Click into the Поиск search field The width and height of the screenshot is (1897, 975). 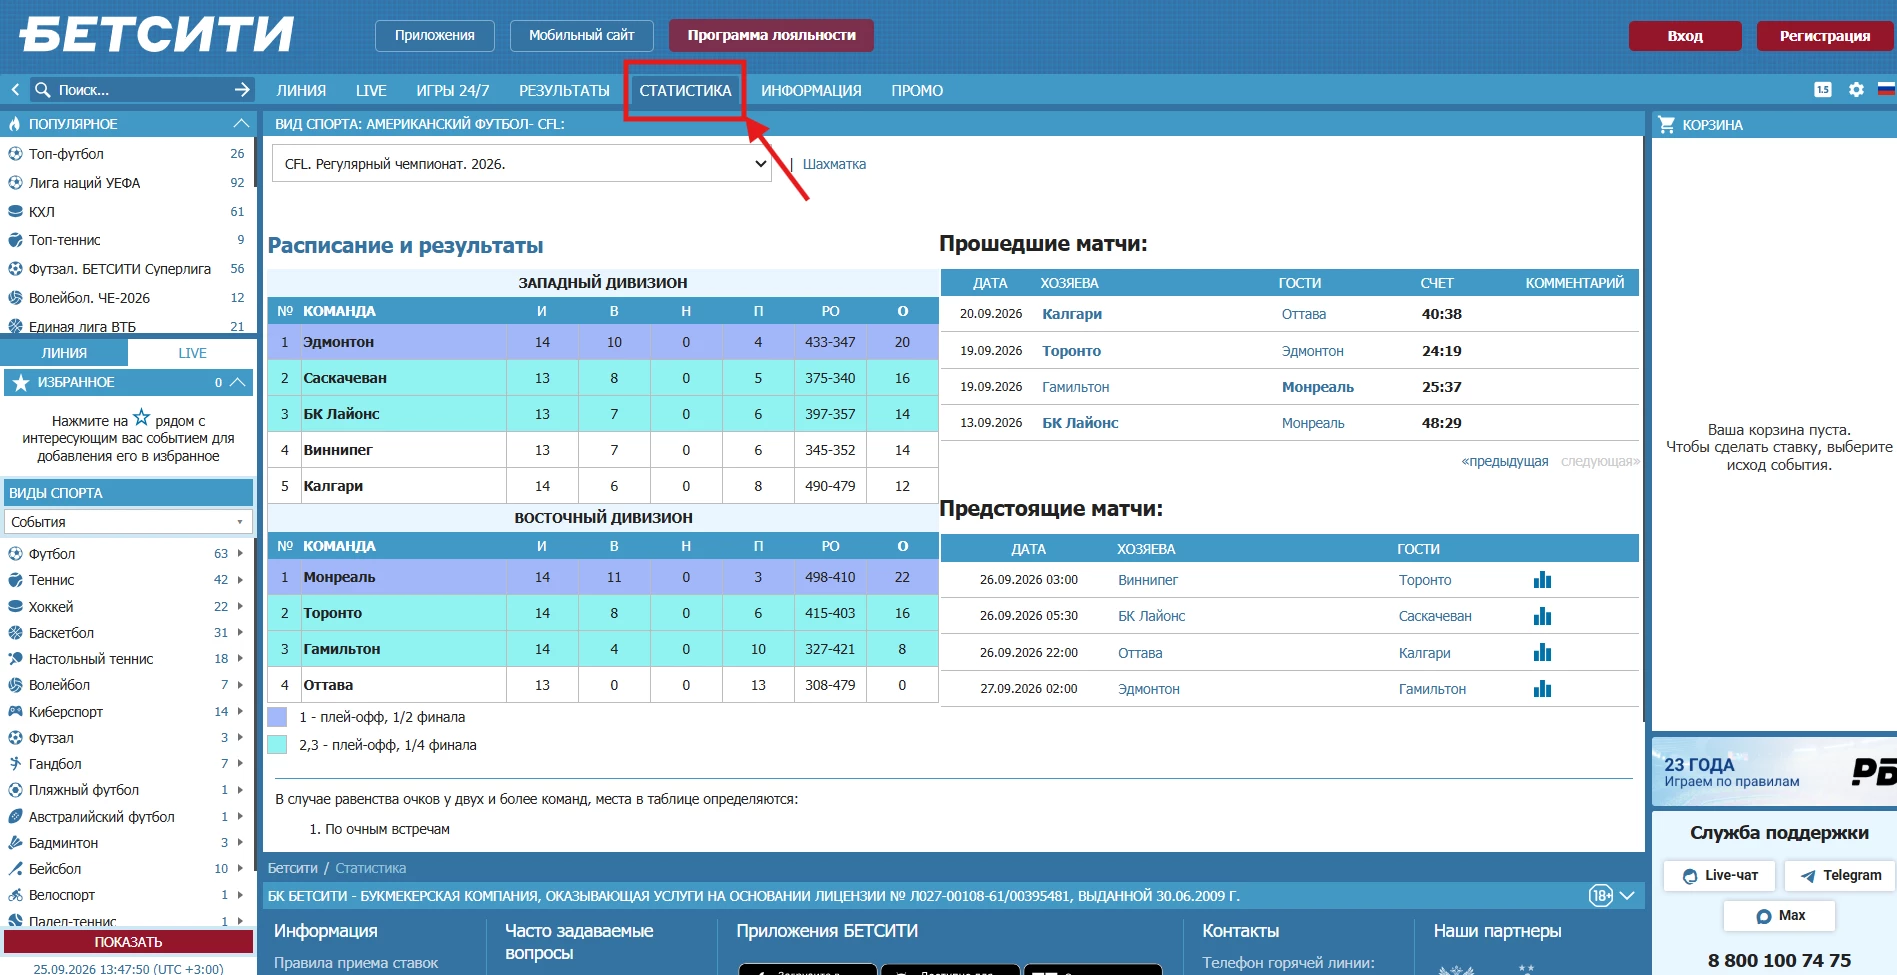point(142,90)
